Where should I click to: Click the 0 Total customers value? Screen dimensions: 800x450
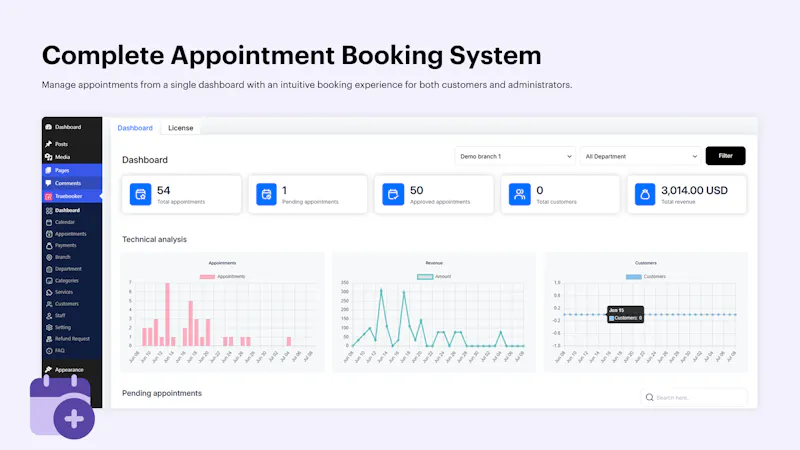[x=540, y=190]
